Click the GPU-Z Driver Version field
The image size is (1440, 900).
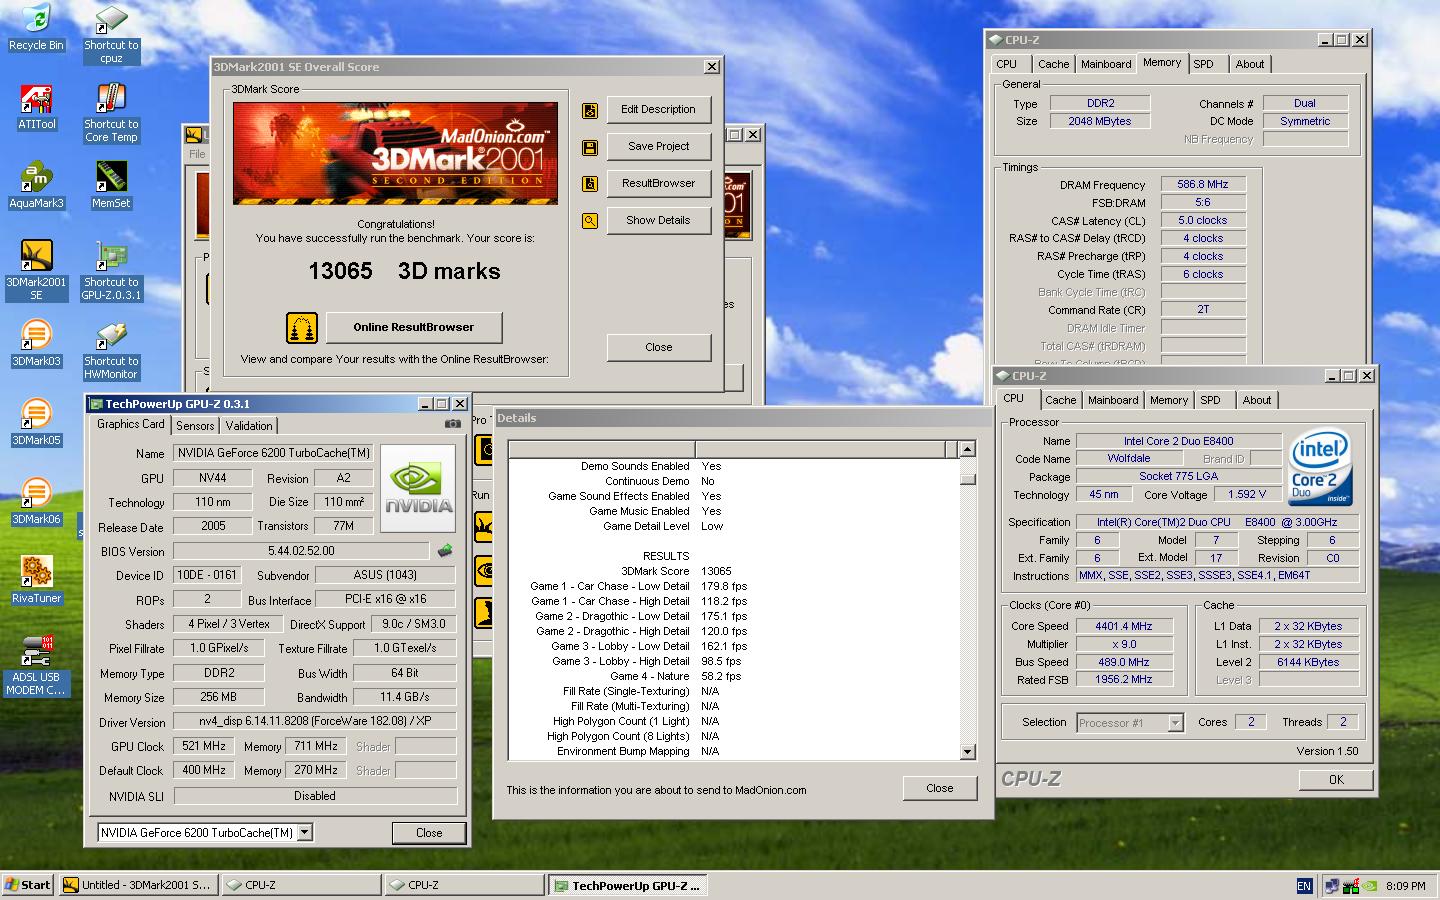315,721
